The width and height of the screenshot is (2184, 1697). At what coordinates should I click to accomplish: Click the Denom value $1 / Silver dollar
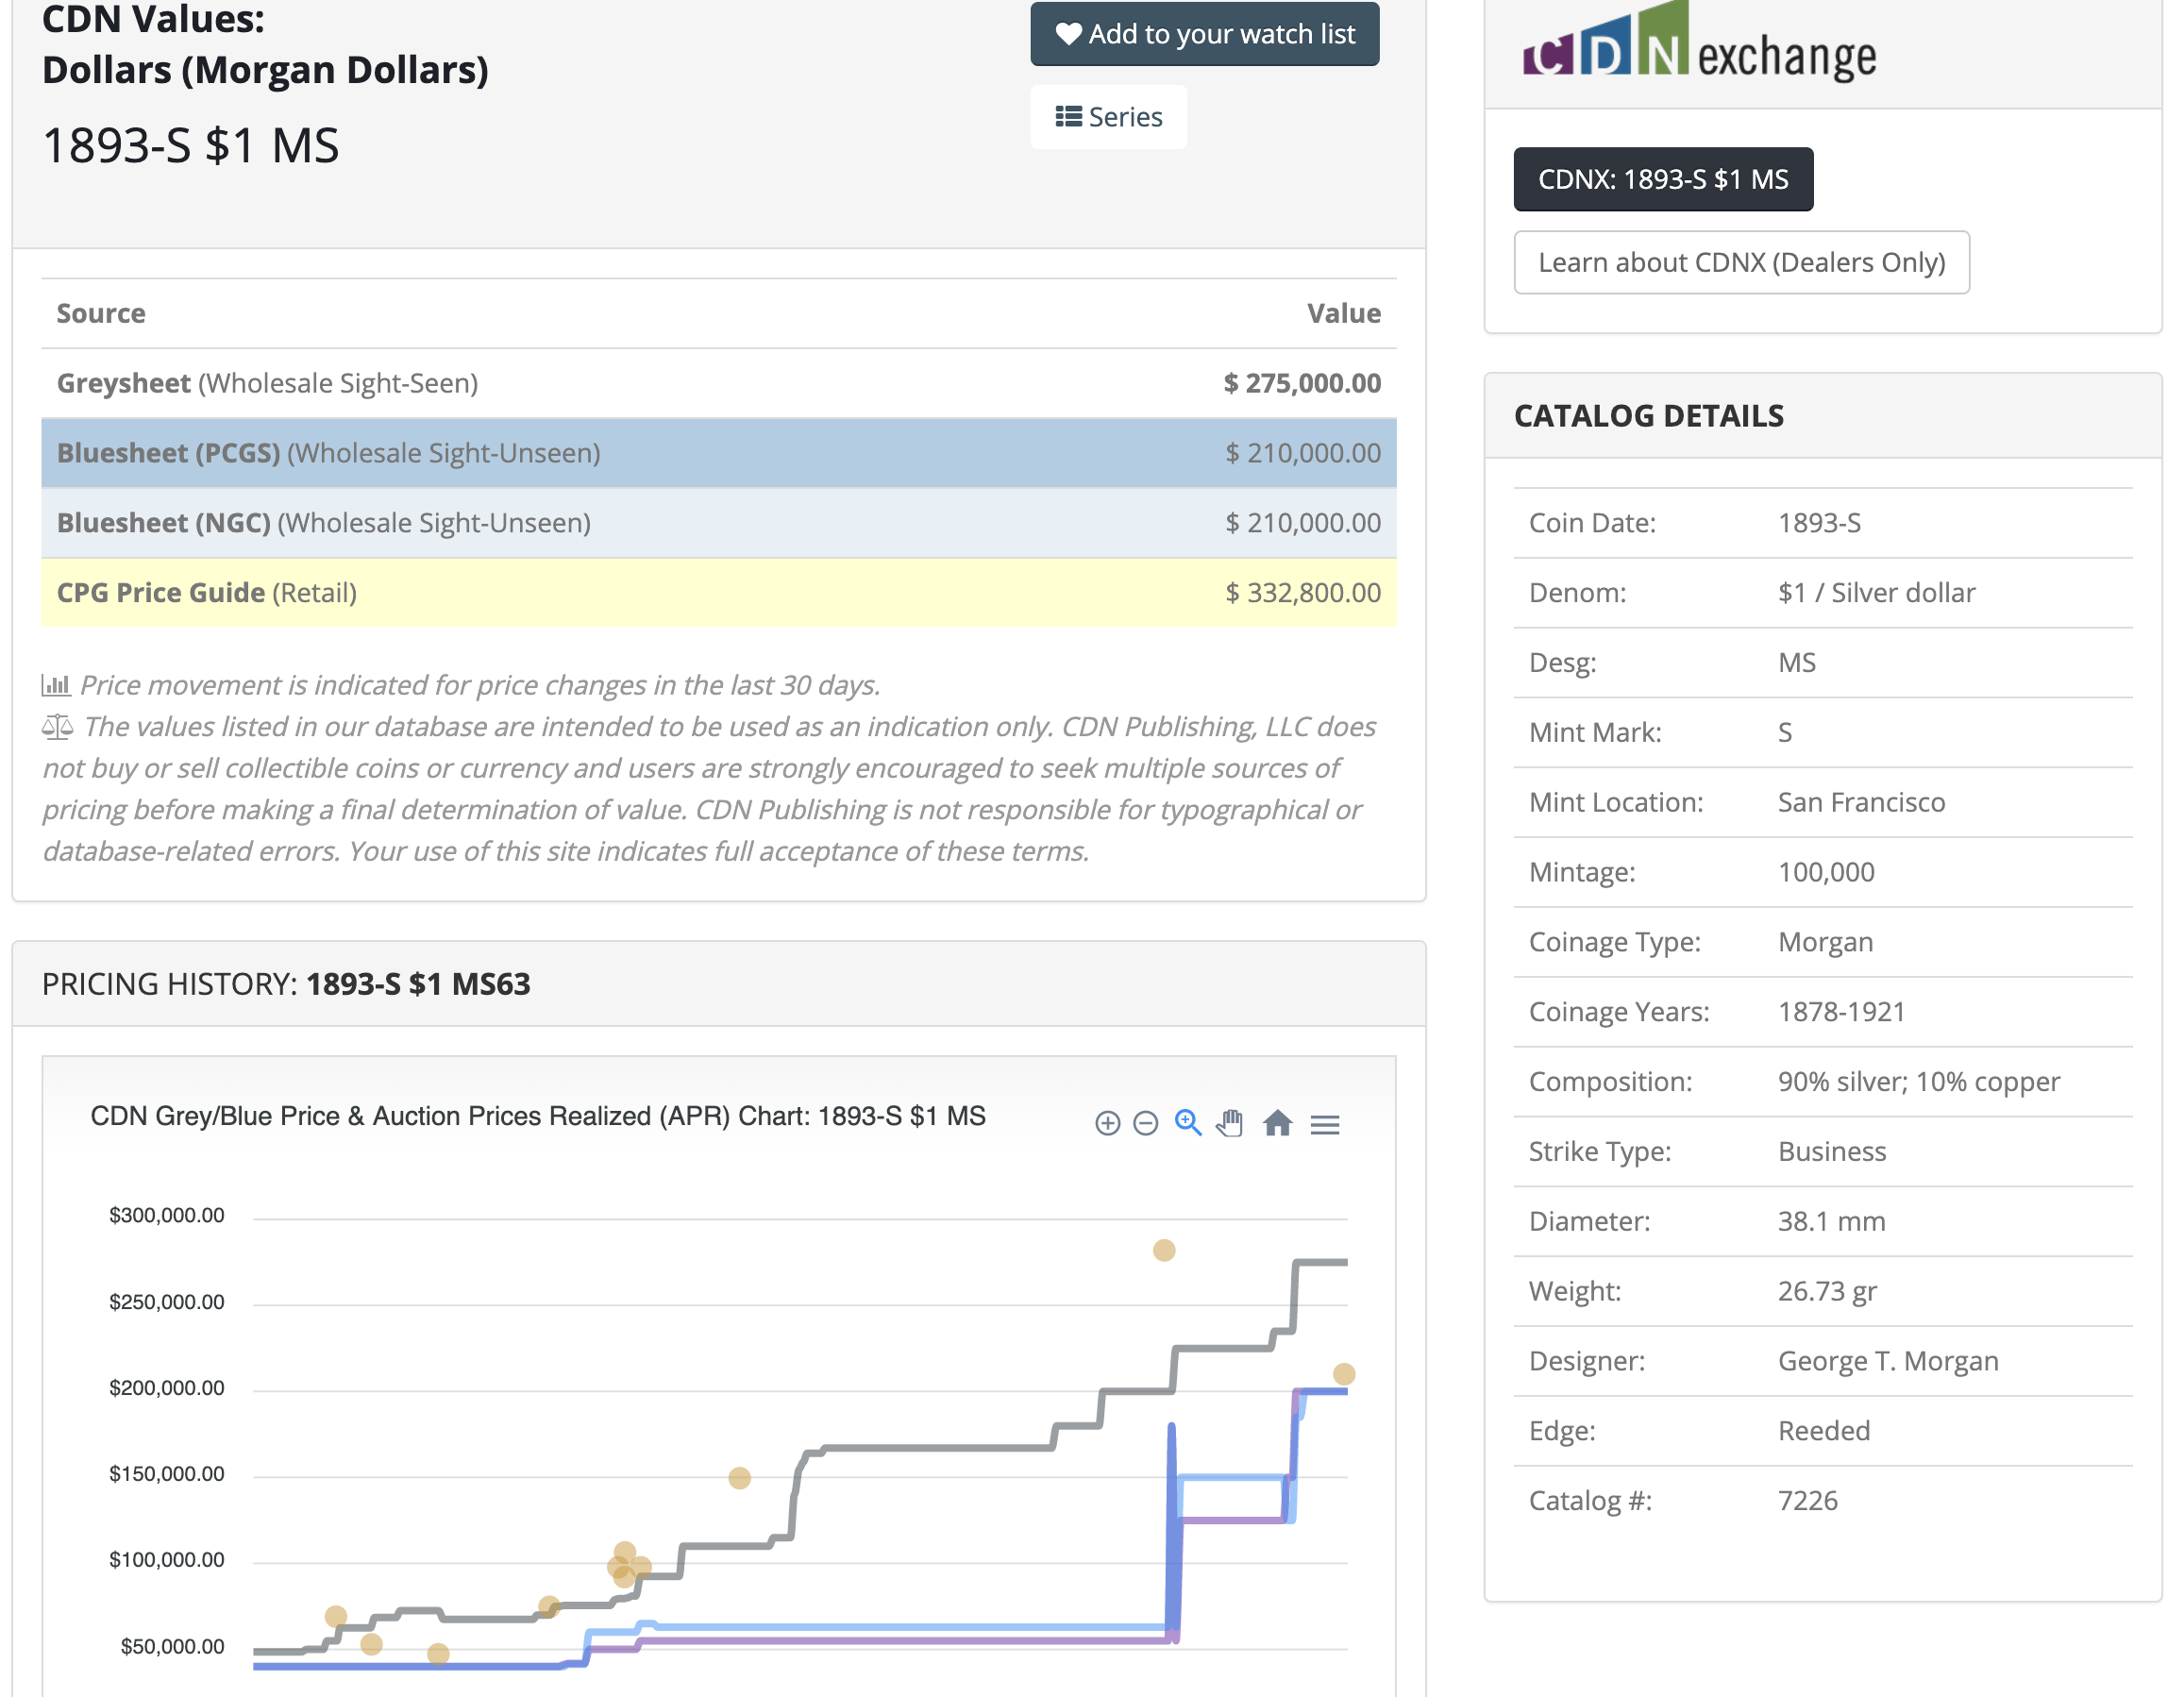pos(1876,593)
